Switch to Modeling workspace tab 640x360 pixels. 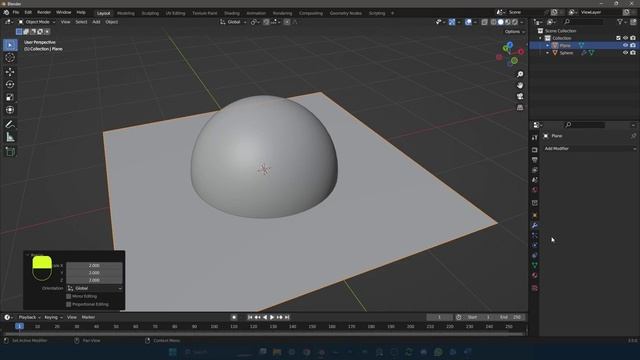coord(126,13)
